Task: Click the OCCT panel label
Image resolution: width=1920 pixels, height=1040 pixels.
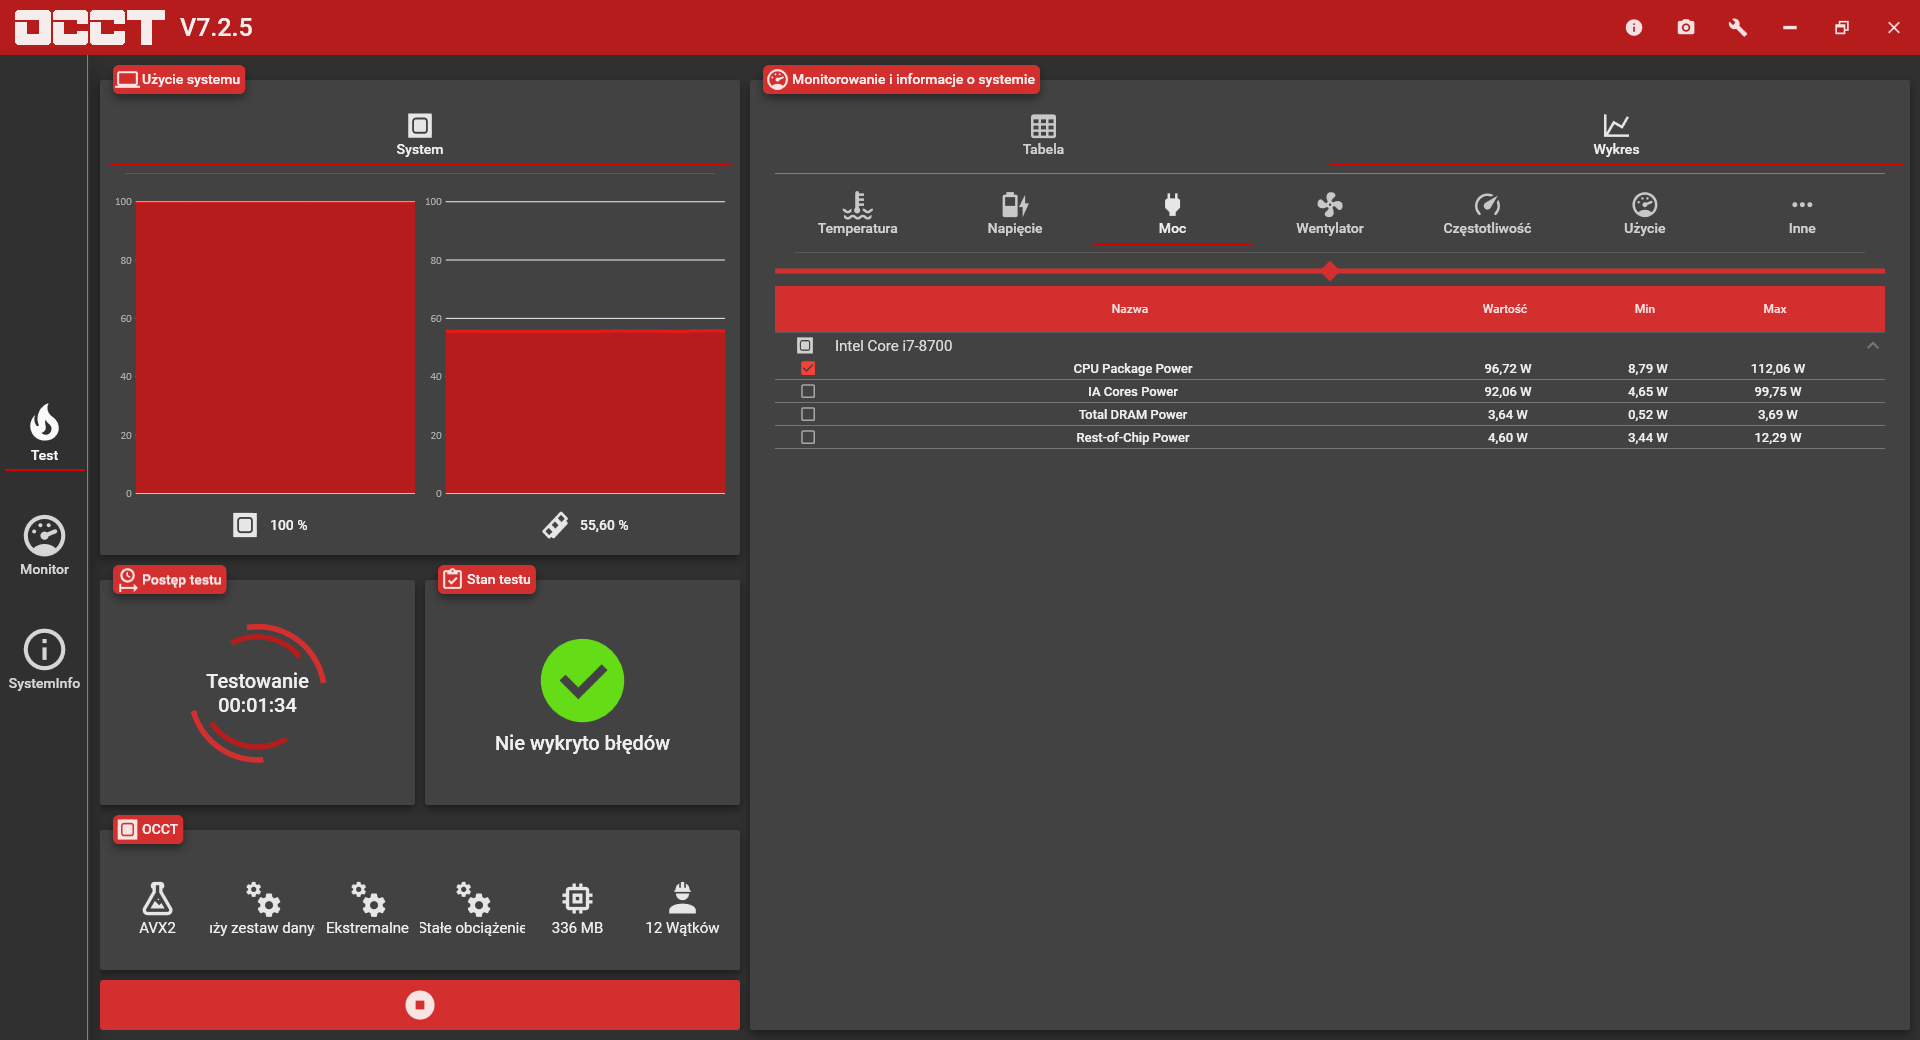Action: click(x=148, y=829)
